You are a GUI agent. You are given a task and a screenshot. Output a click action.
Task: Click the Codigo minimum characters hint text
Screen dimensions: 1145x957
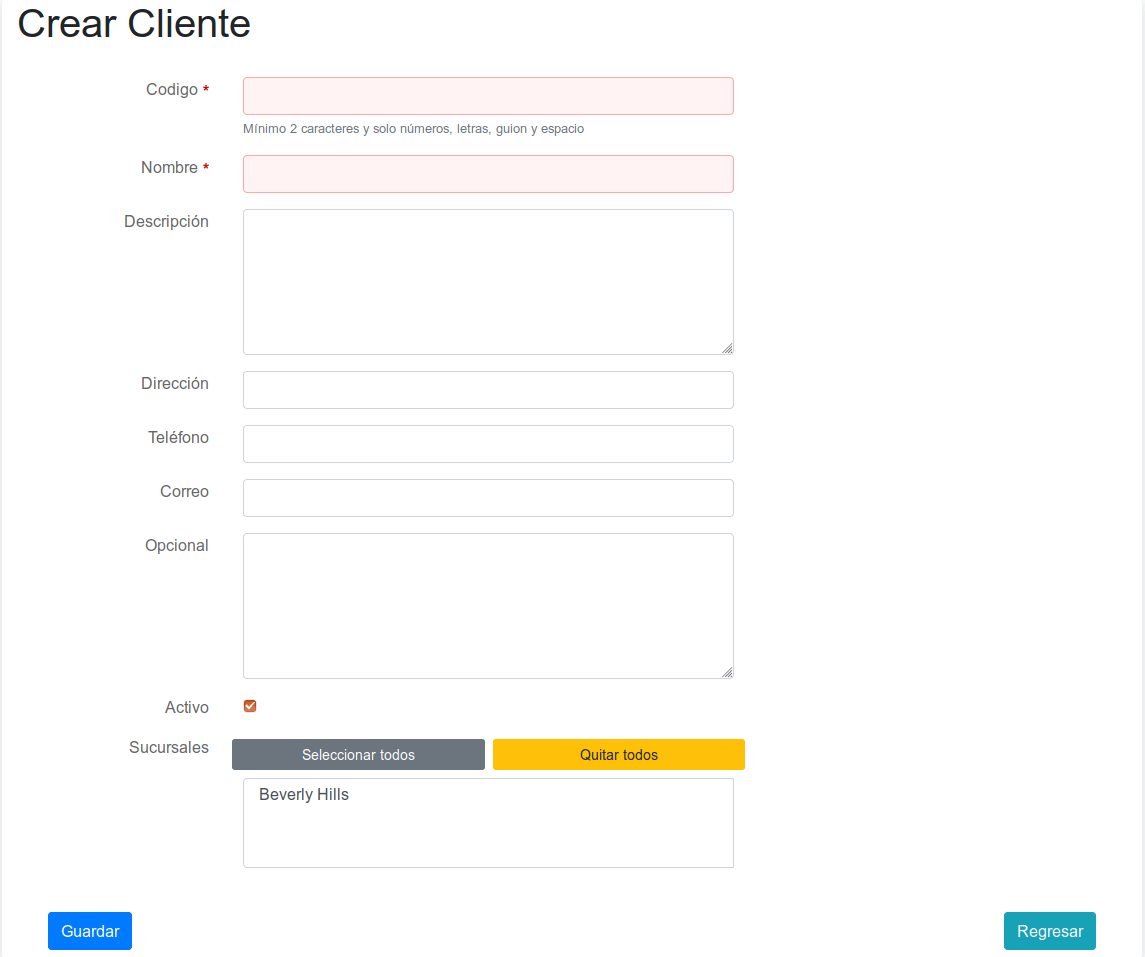click(x=413, y=129)
